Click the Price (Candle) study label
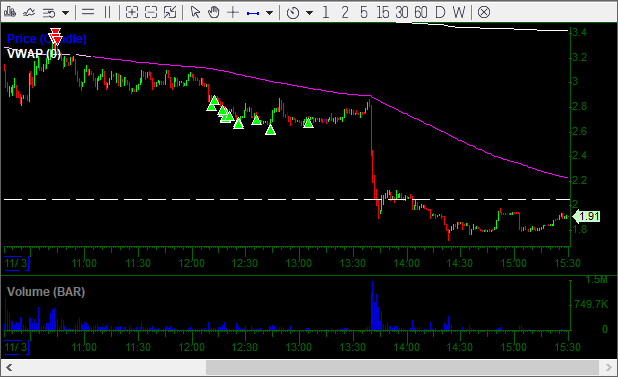The height and width of the screenshot is (377, 618). pos(47,39)
